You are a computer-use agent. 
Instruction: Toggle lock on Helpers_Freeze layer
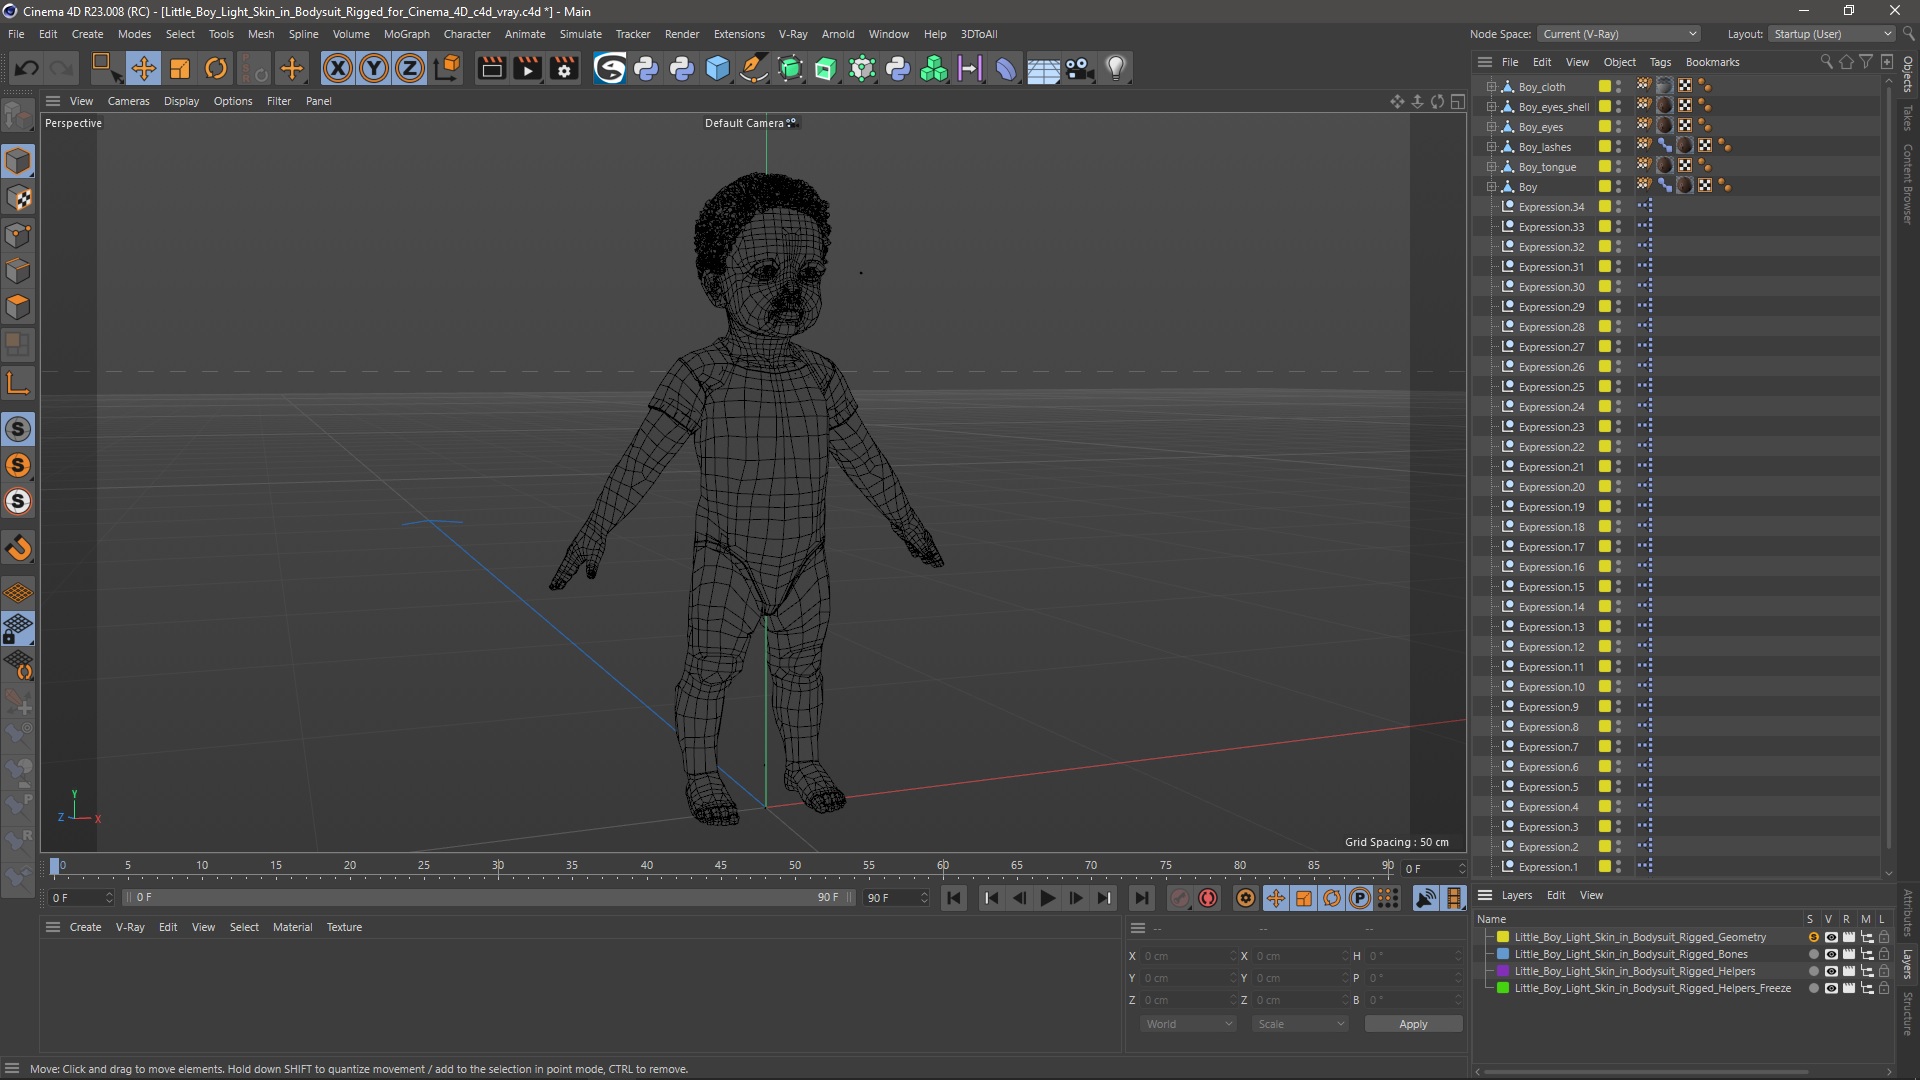pos(1884,988)
